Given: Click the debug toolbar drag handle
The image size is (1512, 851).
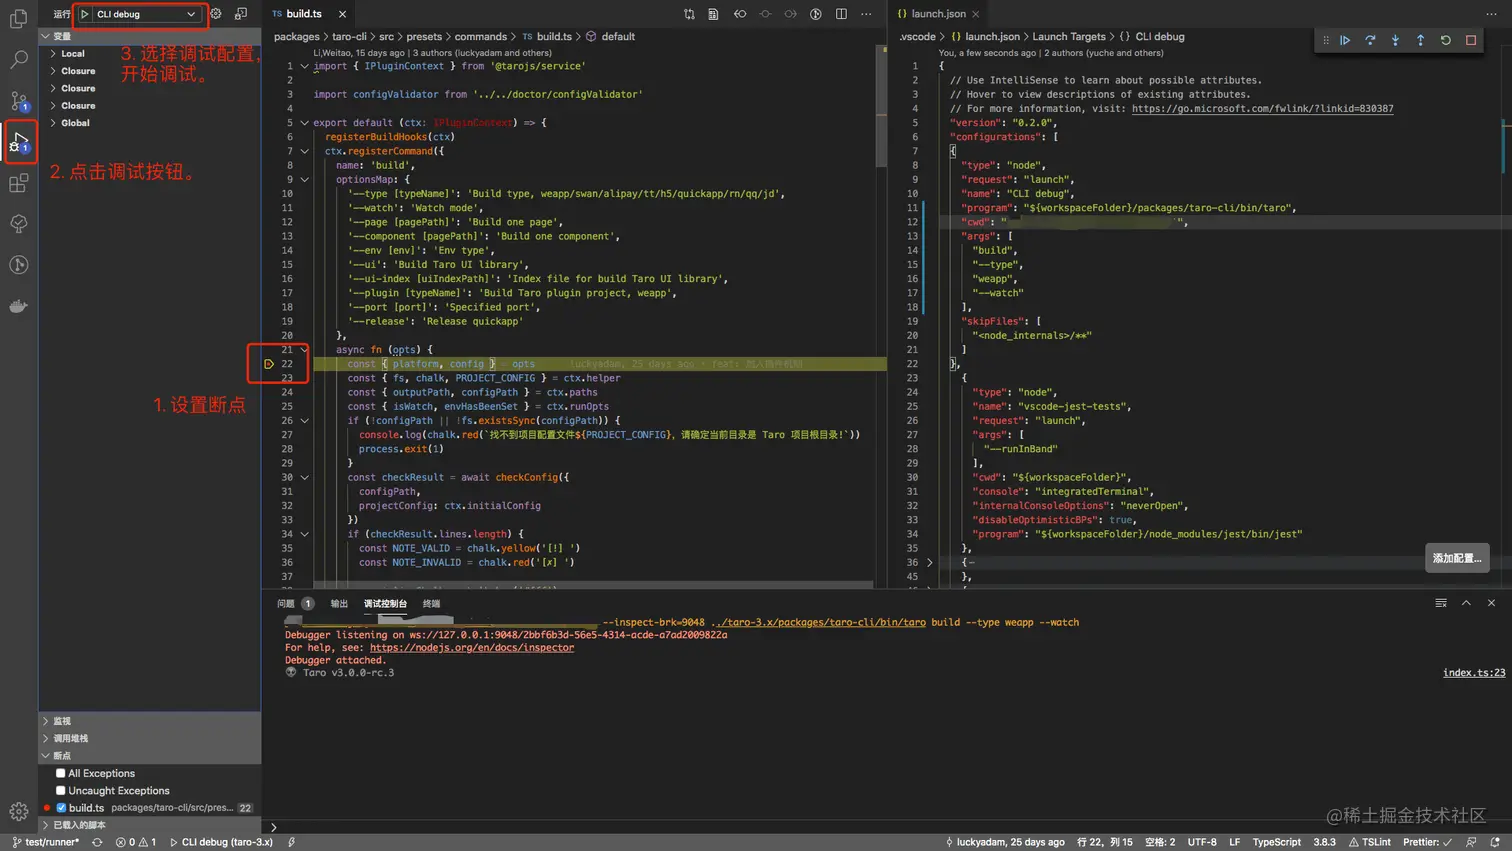Looking at the screenshot, I should (1326, 40).
